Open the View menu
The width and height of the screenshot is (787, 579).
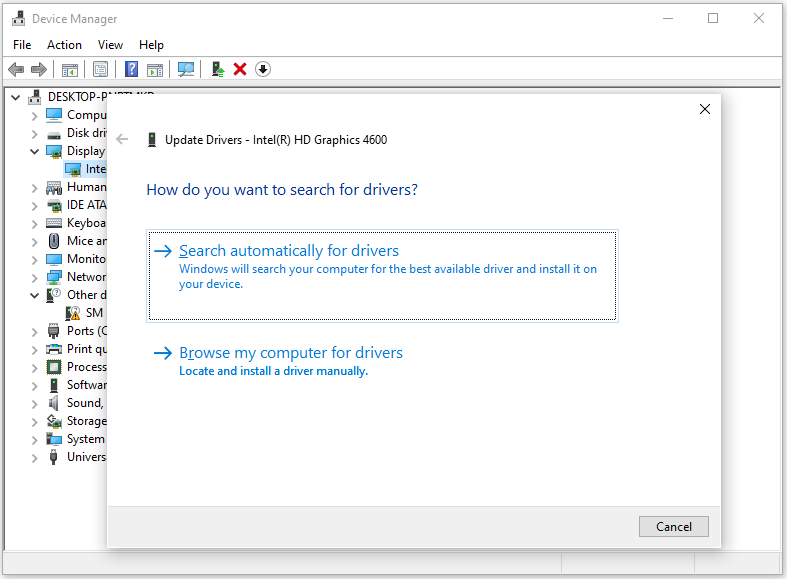tap(110, 45)
